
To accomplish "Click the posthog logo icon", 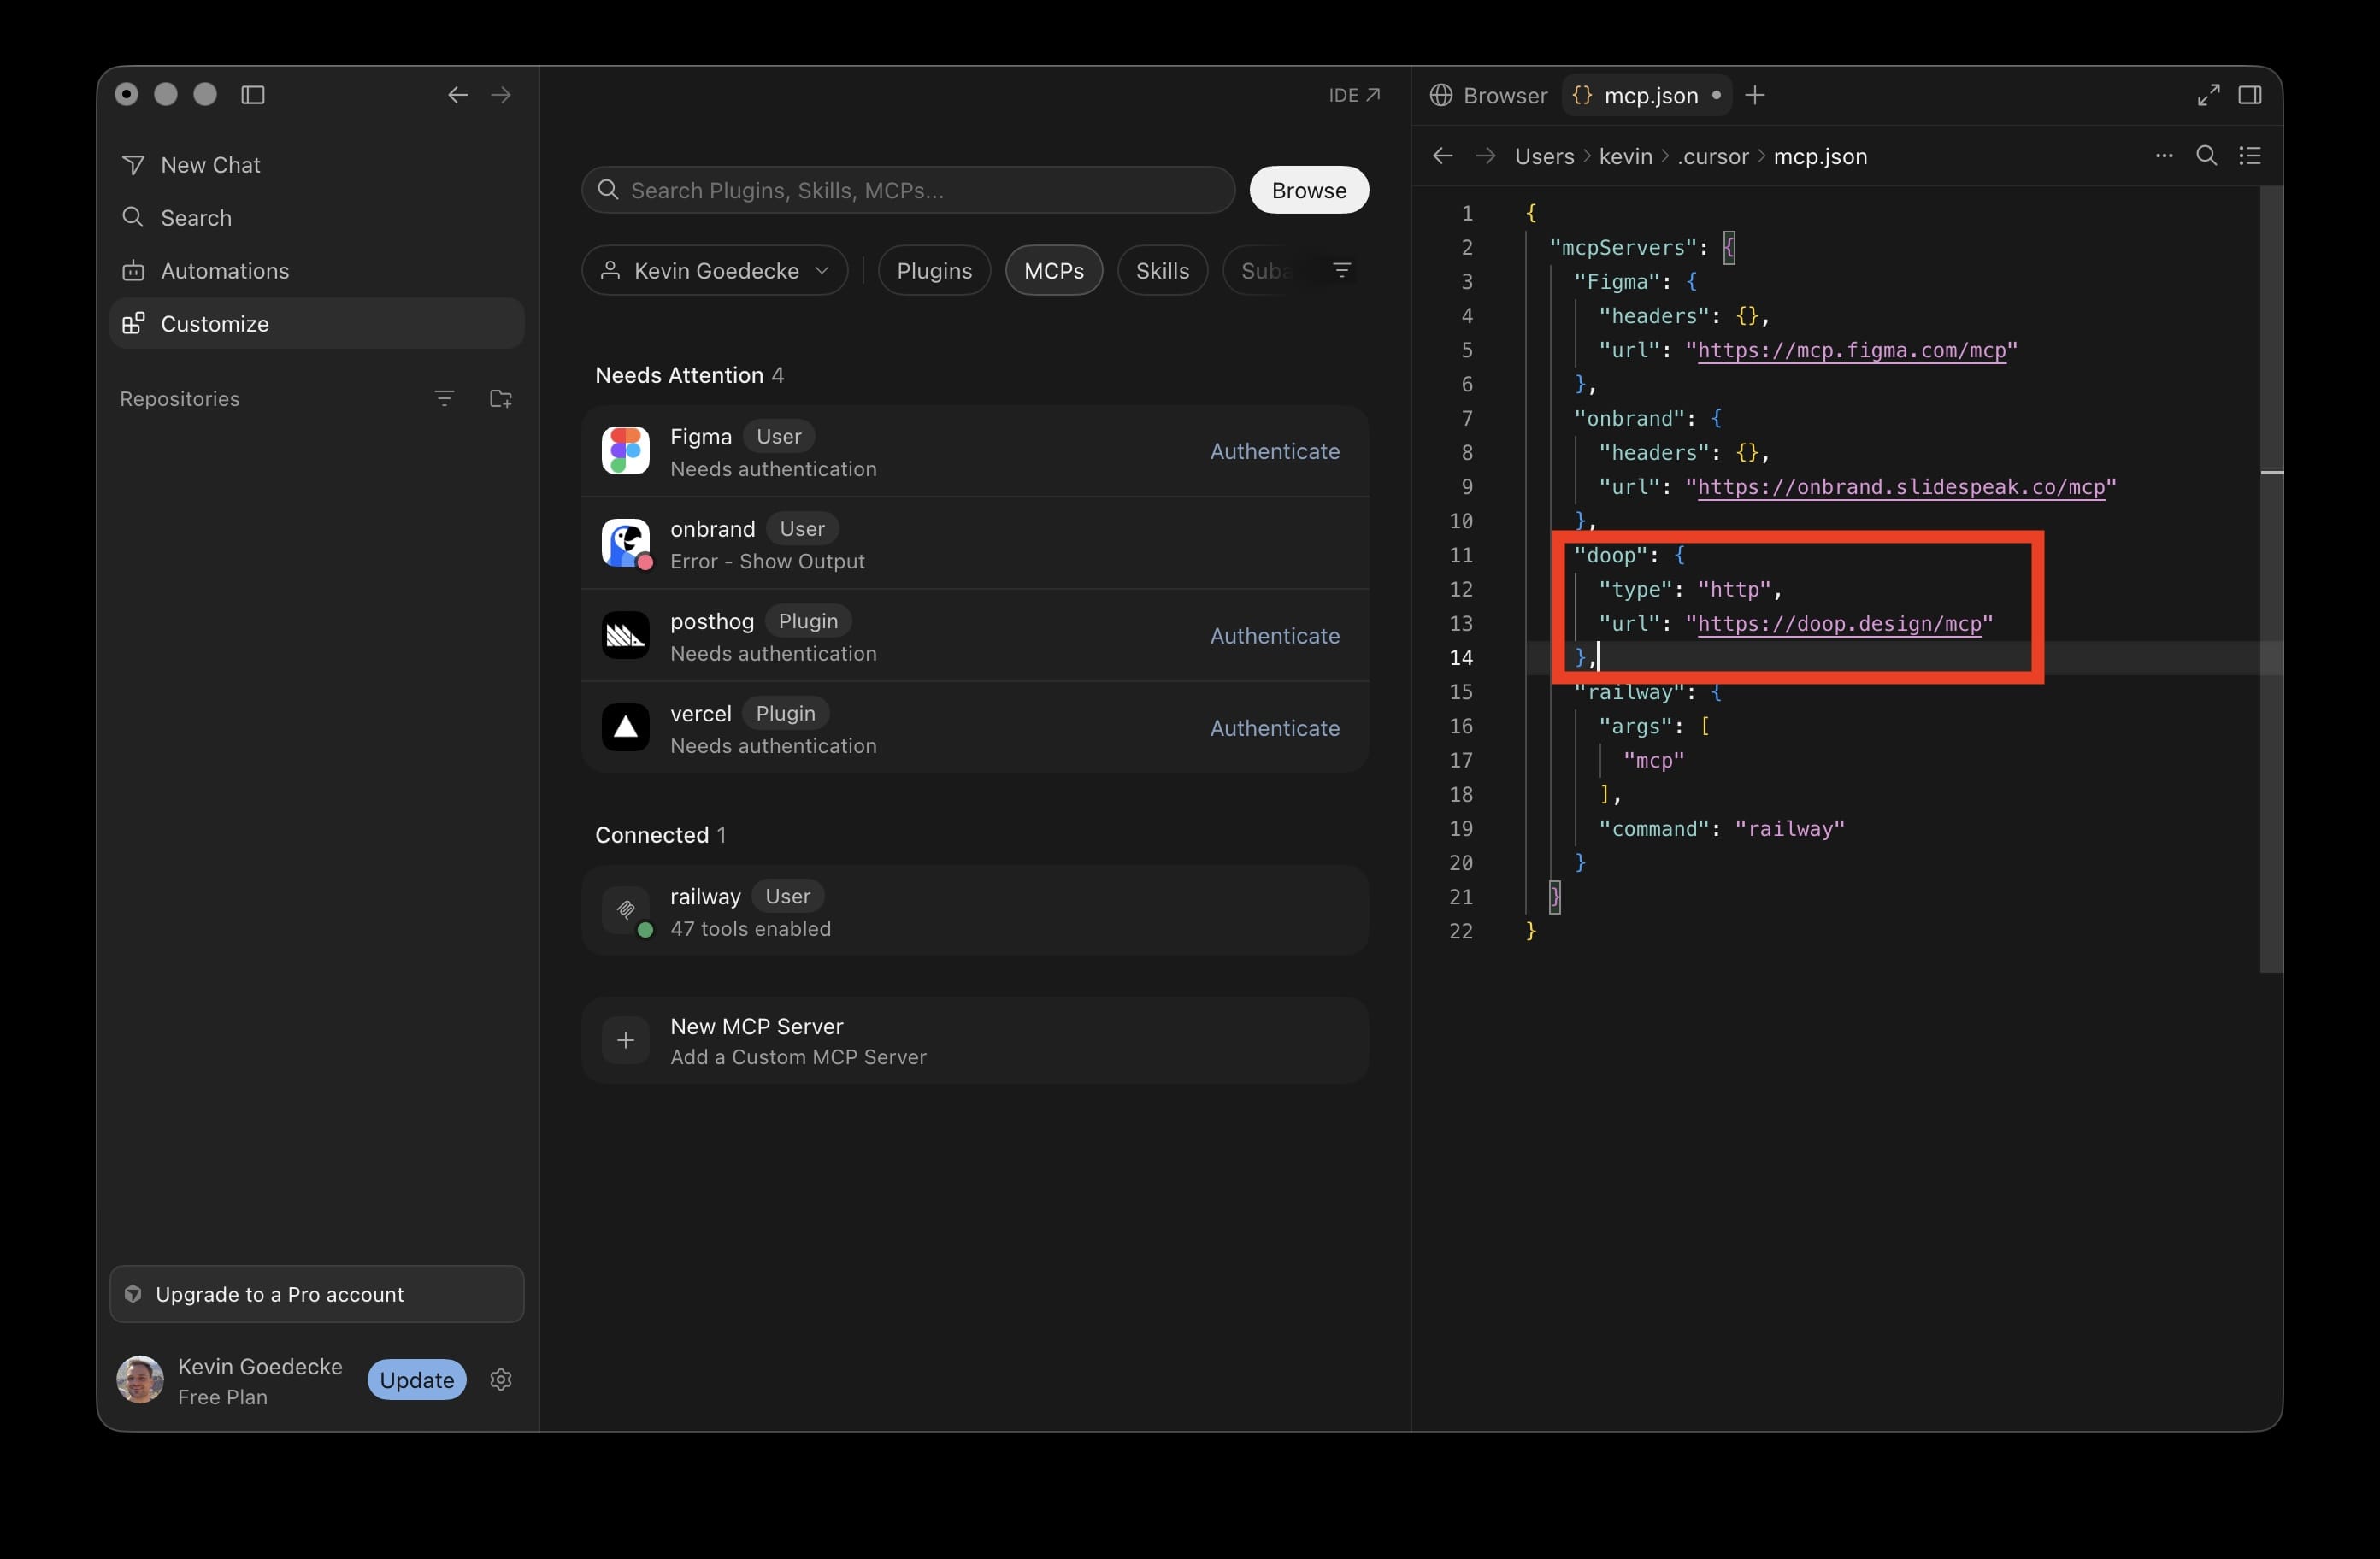I will pos(626,635).
